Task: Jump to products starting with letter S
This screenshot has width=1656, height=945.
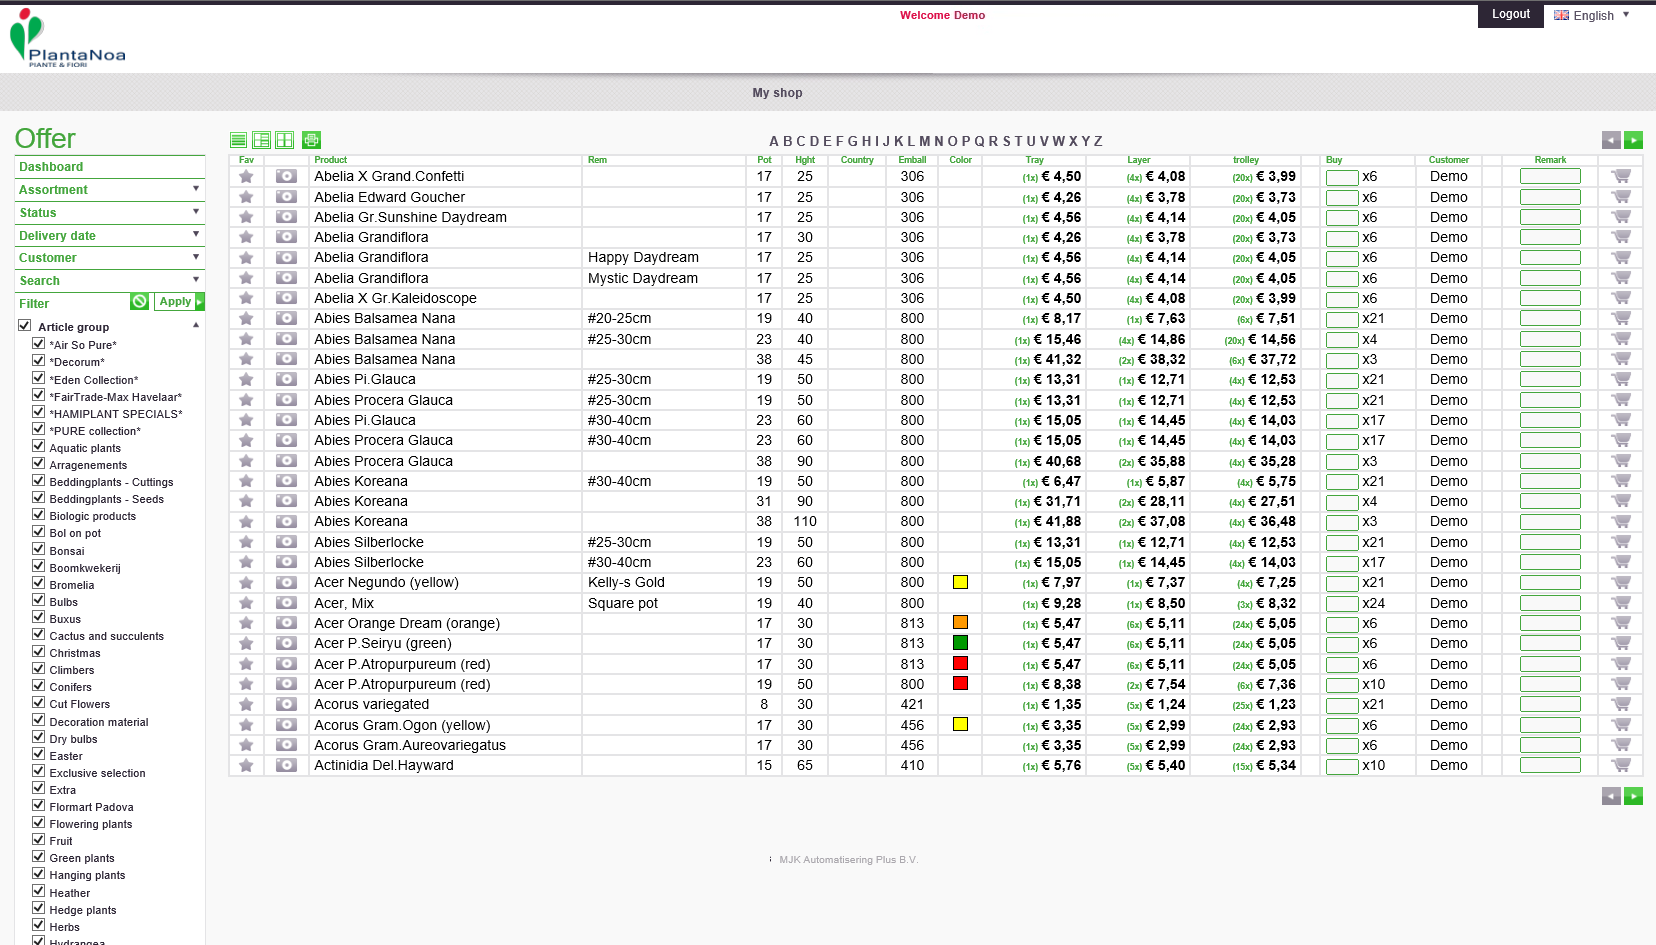Action: (x=1006, y=141)
